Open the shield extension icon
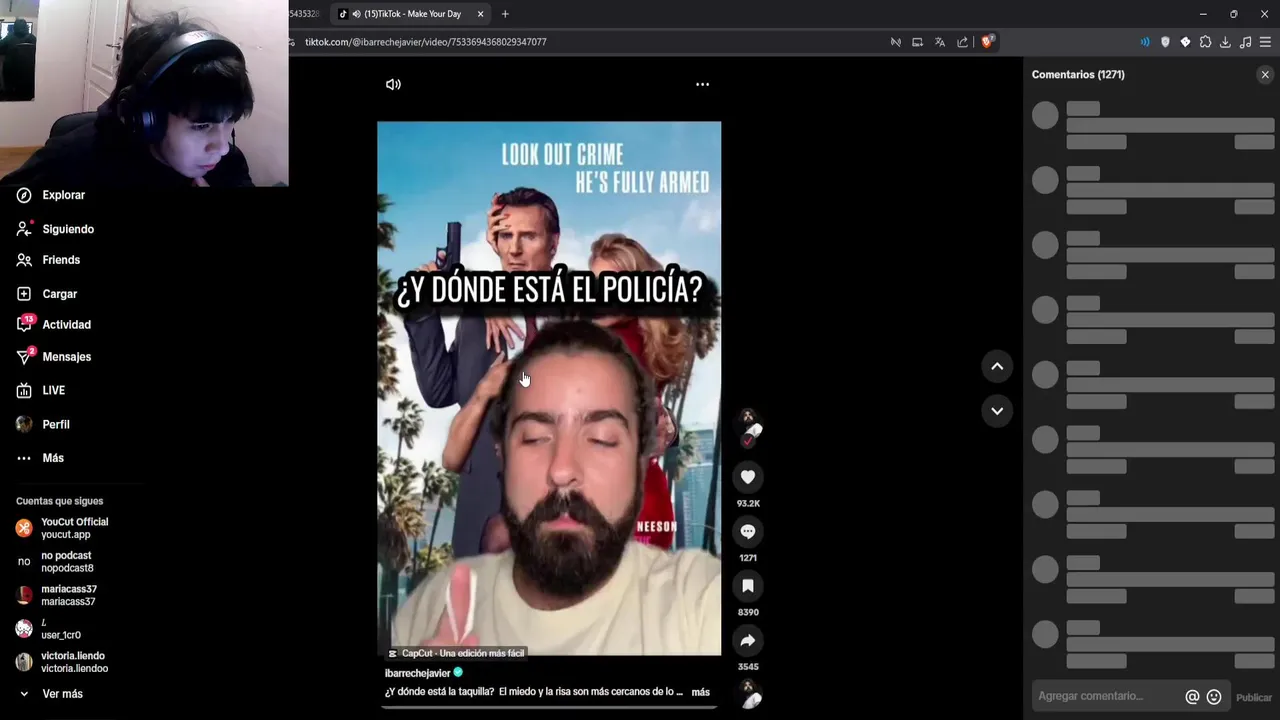 (x=1165, y=42)
